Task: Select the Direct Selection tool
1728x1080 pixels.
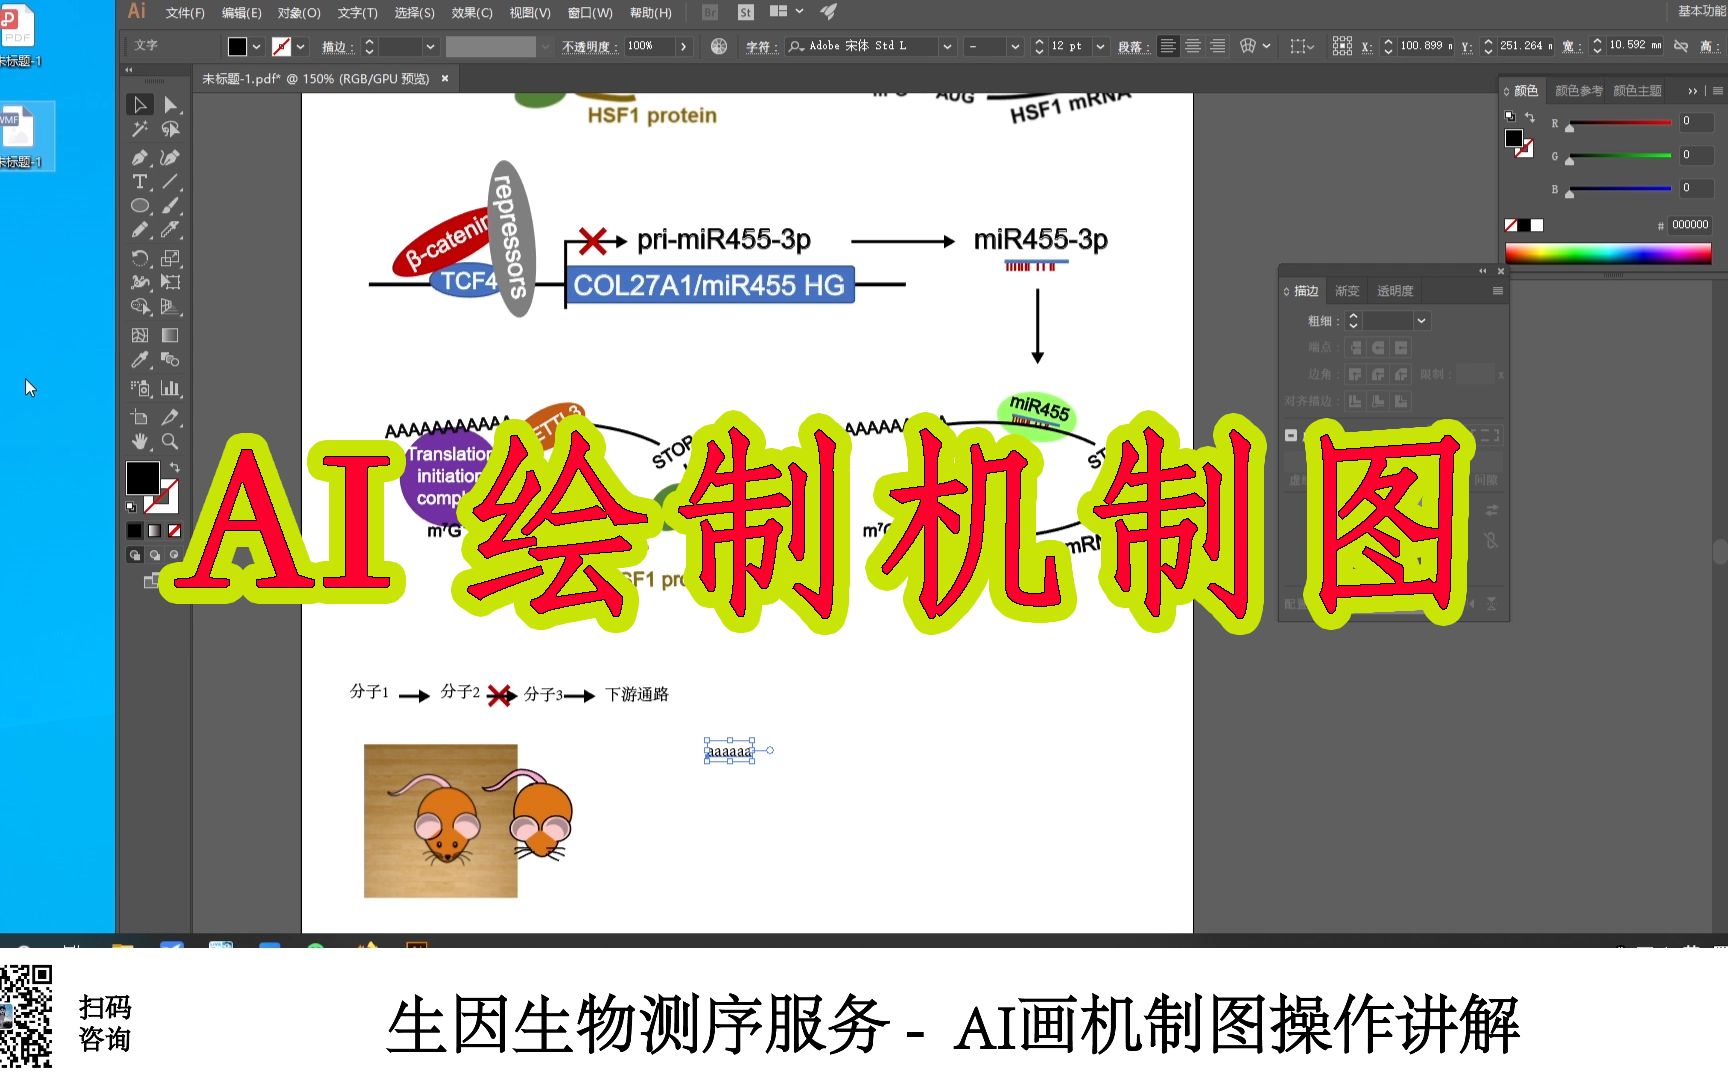Action: [171, 105]
